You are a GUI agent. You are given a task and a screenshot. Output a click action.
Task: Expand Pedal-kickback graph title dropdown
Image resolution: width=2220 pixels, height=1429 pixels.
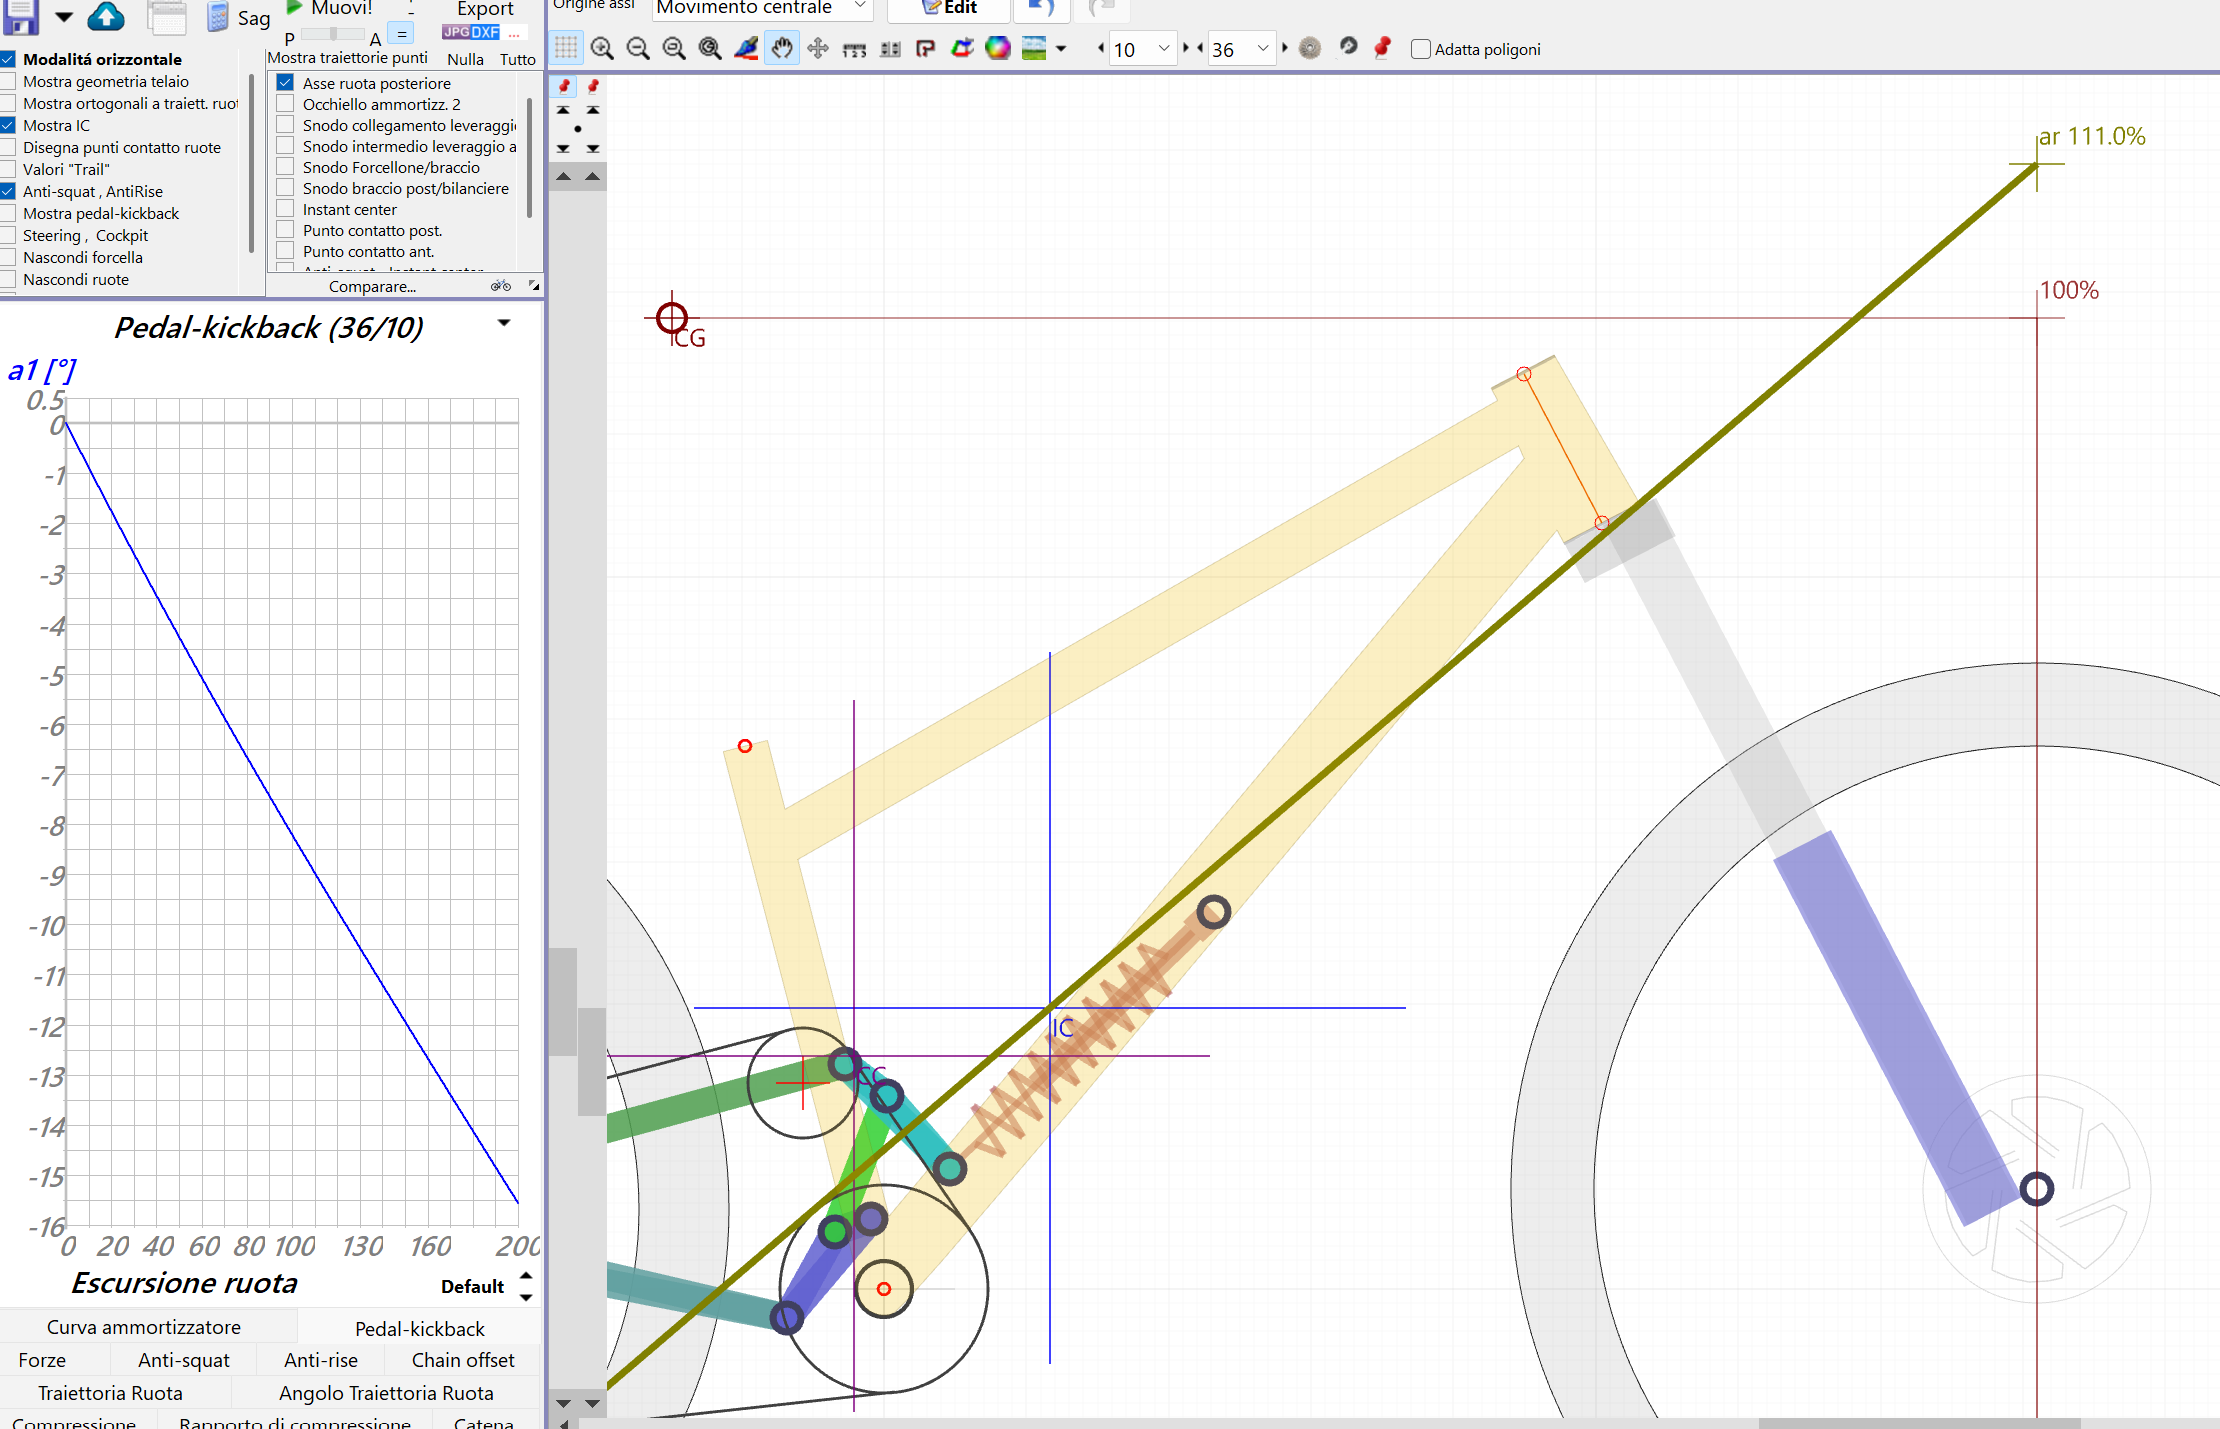504,323
